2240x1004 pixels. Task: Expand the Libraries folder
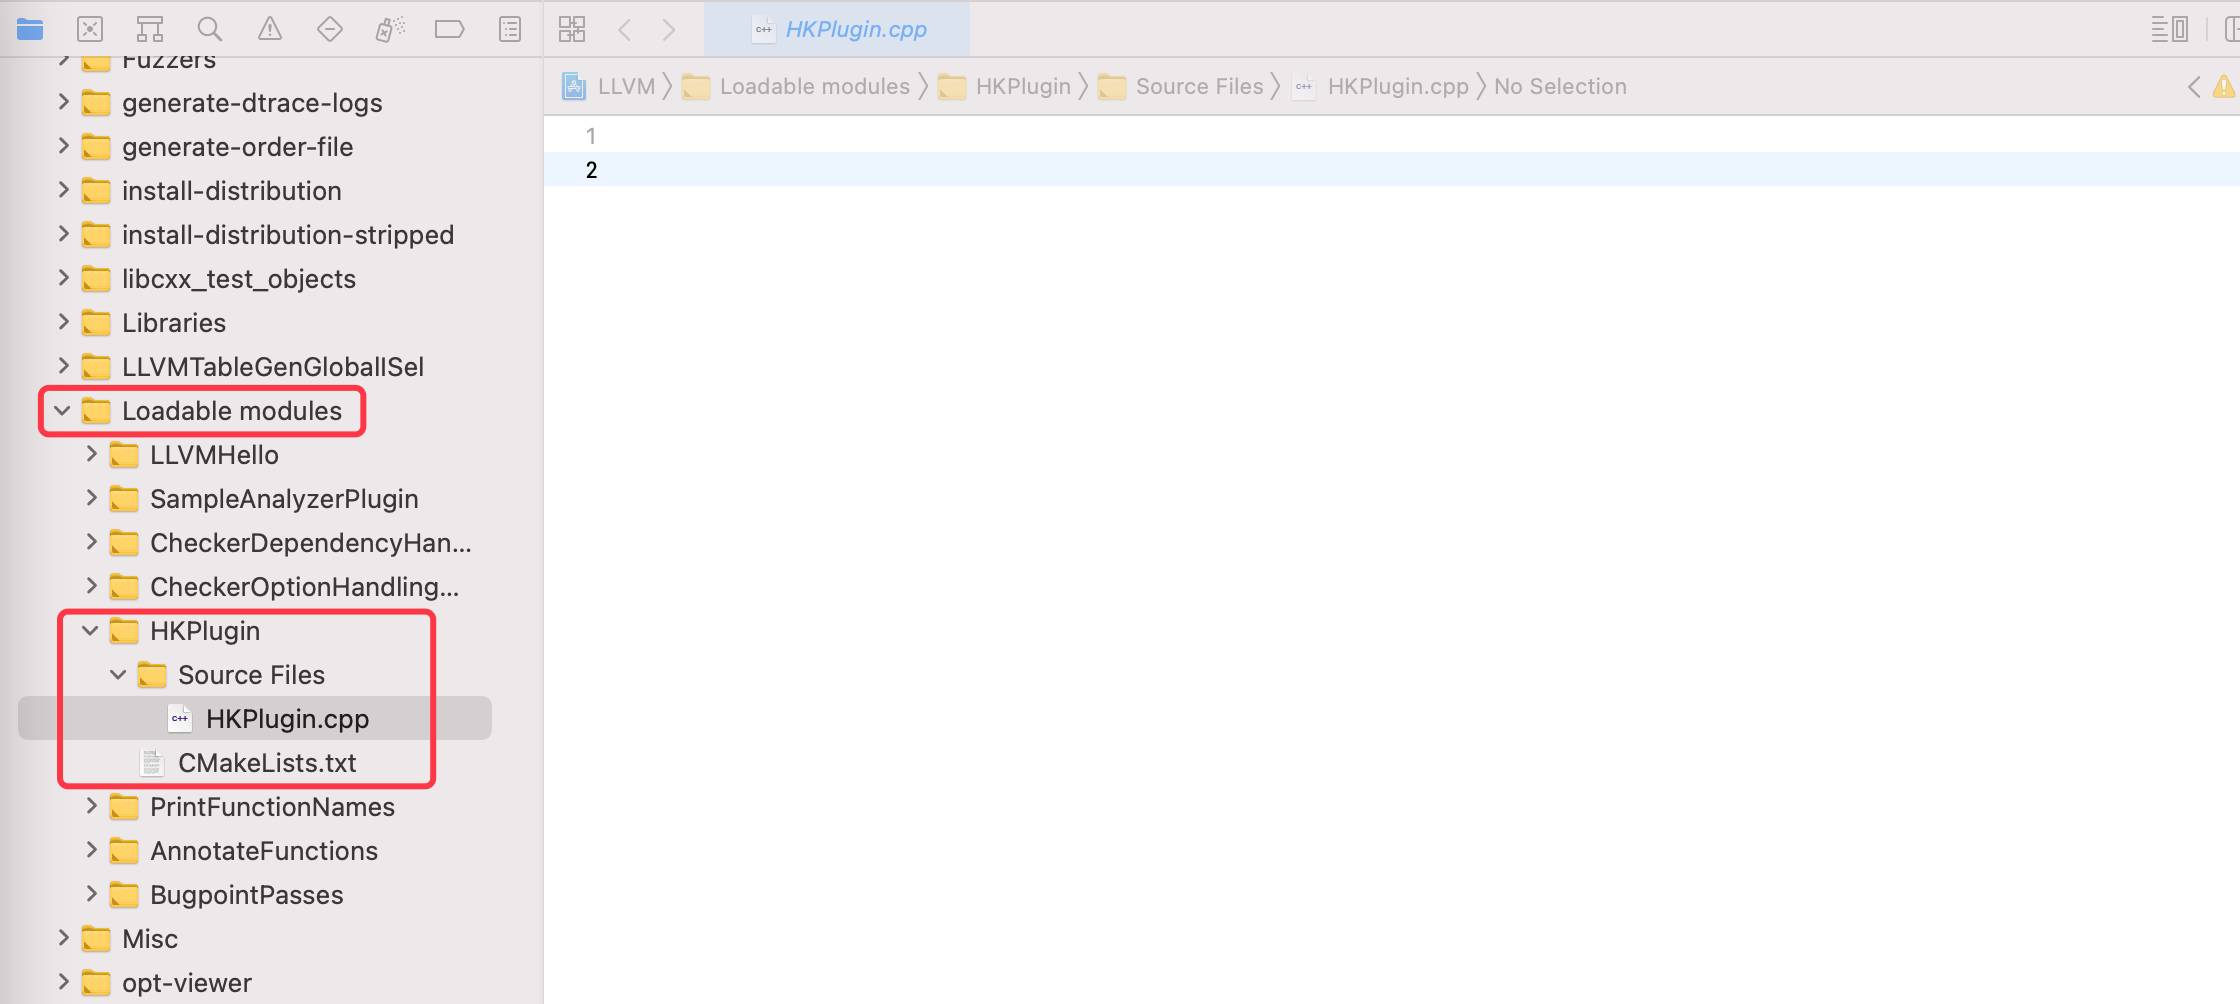click(64, 322)
